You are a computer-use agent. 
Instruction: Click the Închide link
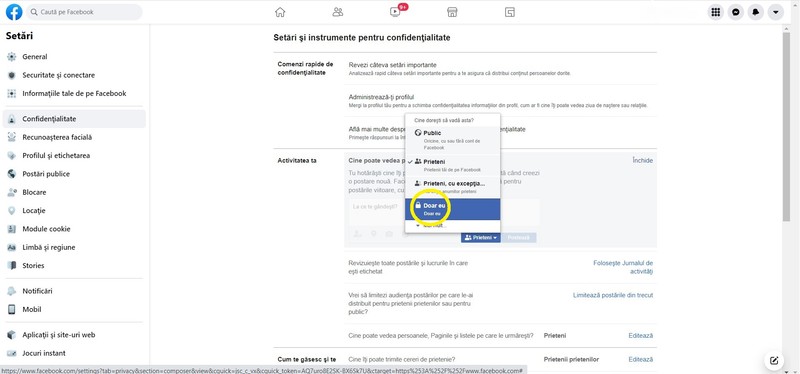click(x=642, y=160)
